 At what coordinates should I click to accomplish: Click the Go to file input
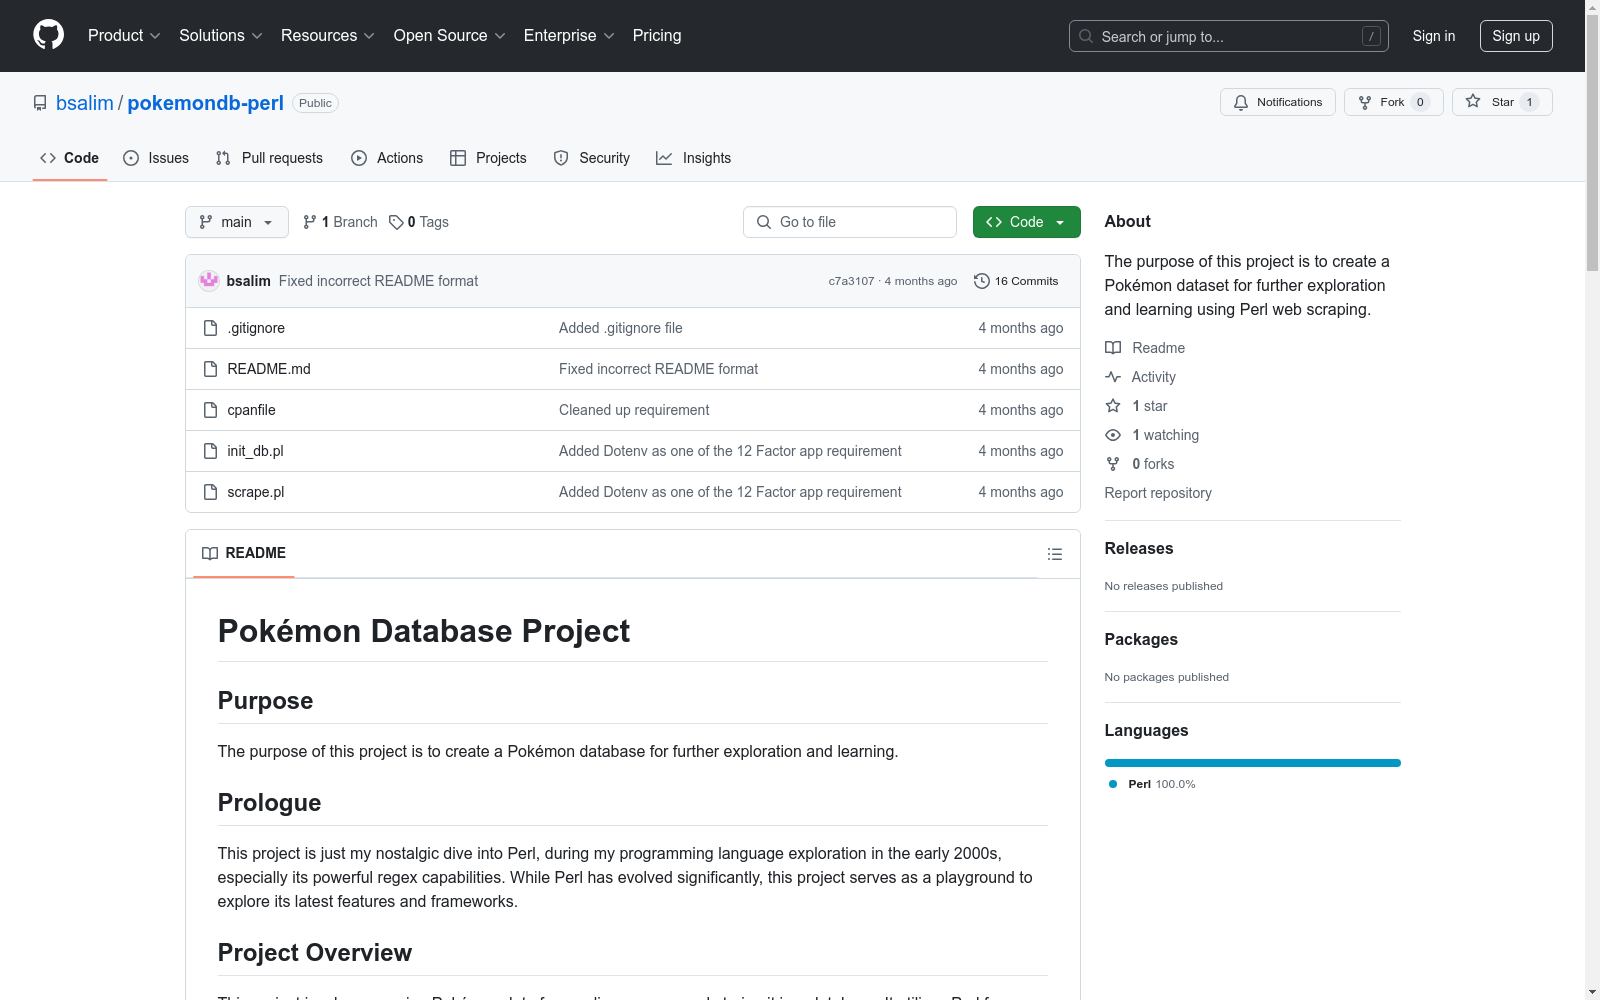point(850,222)
